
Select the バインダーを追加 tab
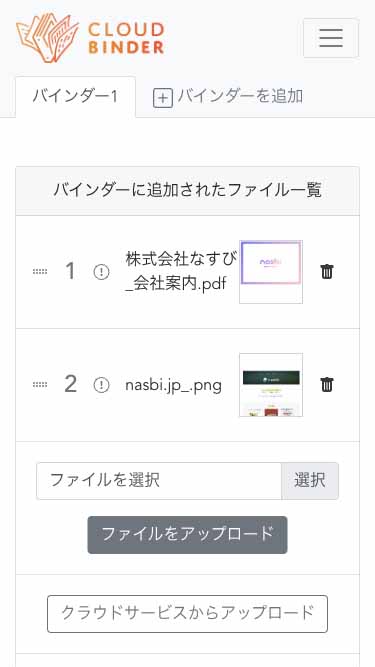coord(228,97)
